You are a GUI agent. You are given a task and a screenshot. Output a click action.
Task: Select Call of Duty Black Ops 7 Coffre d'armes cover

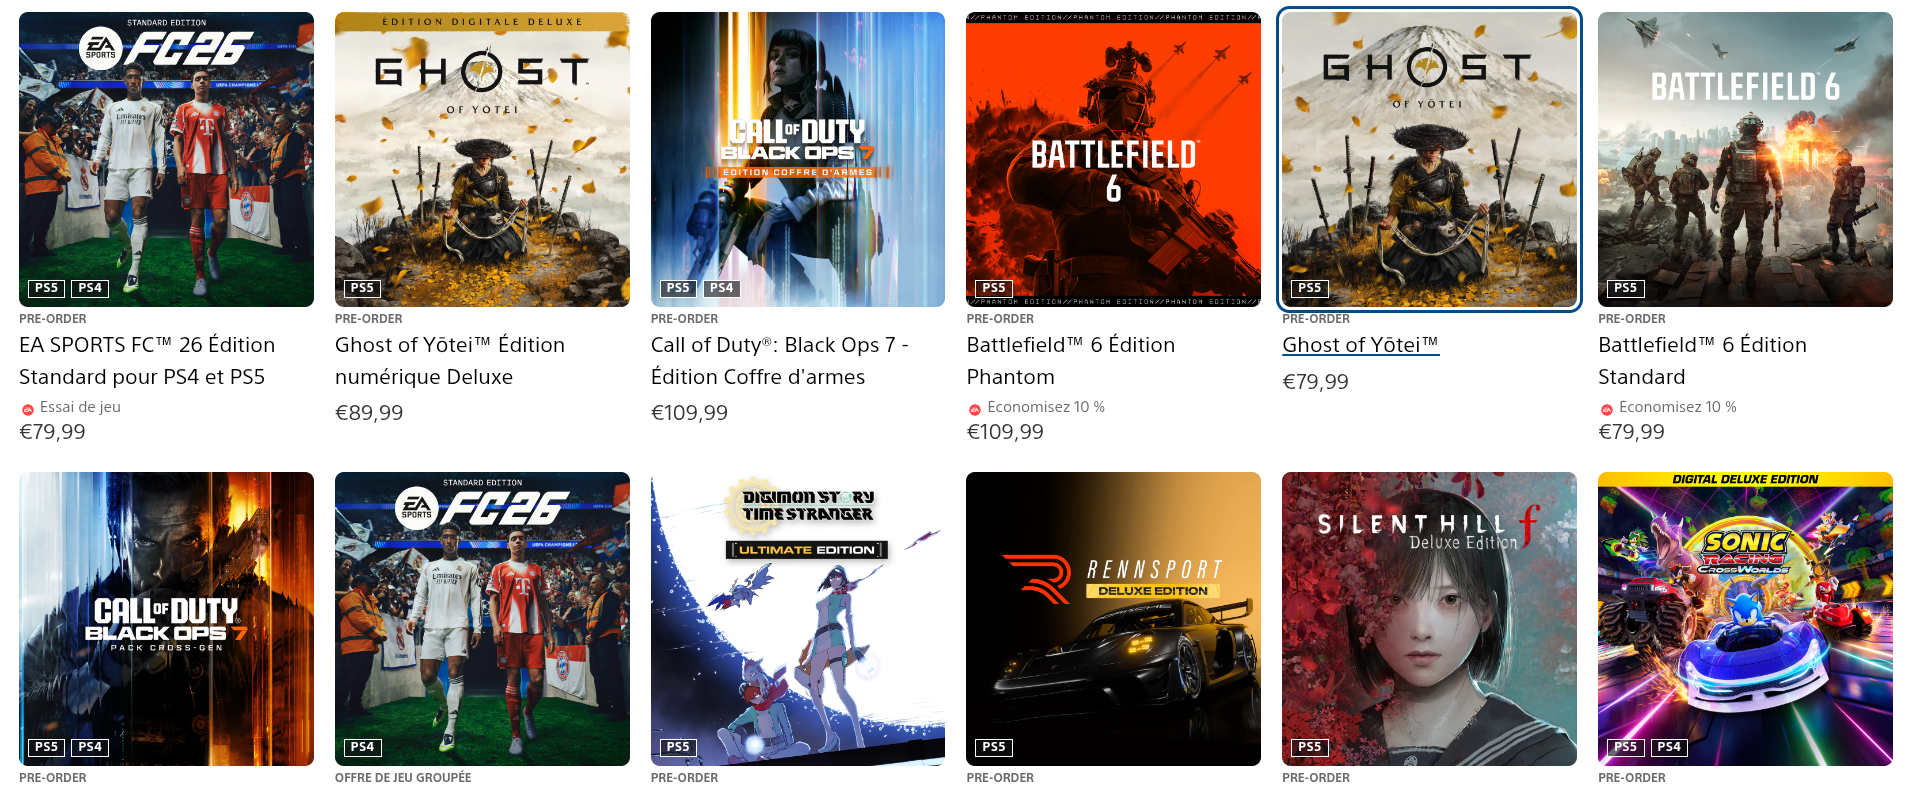pos(798,159)
